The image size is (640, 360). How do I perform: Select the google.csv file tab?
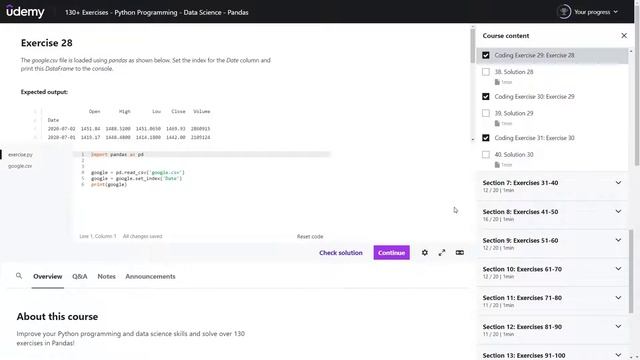[20, 166]
